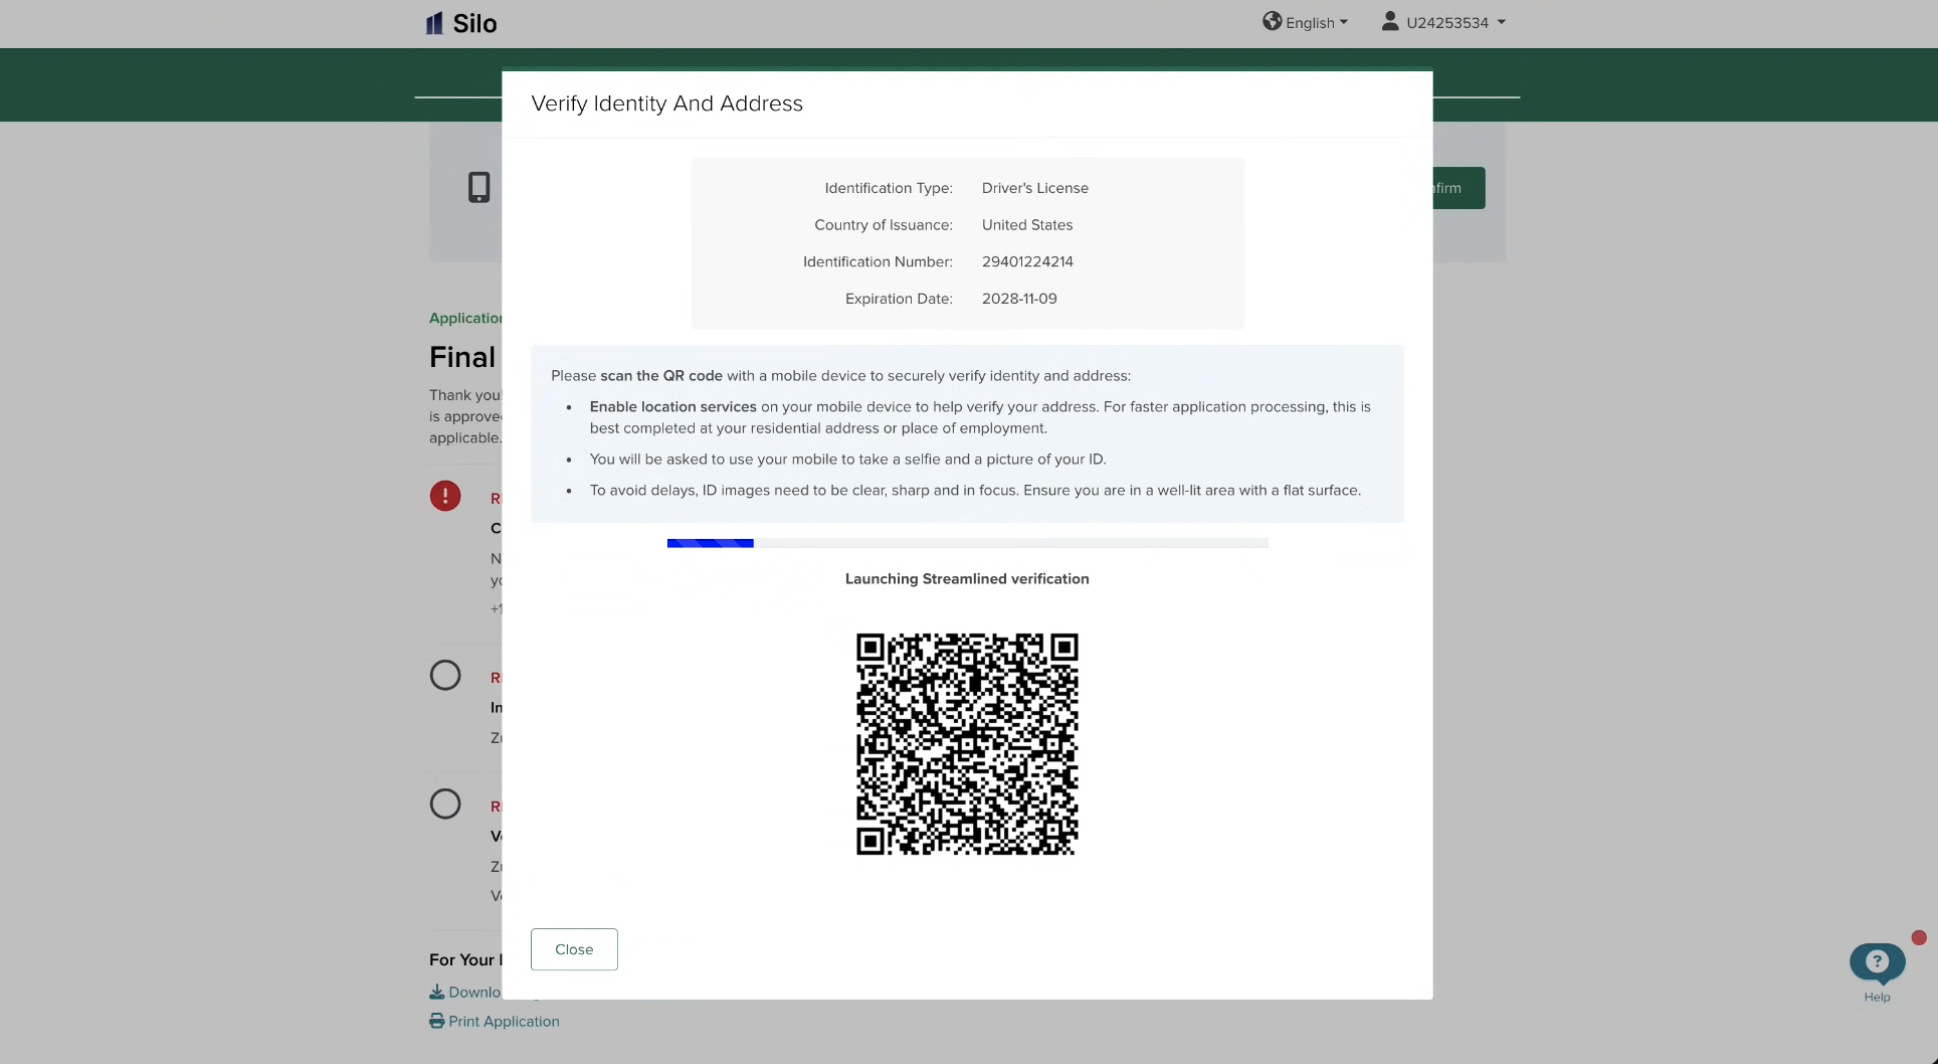Click the caret next to U24253534
The height and width of the screenshot is (1064, 1938).
pos(1501,23)
